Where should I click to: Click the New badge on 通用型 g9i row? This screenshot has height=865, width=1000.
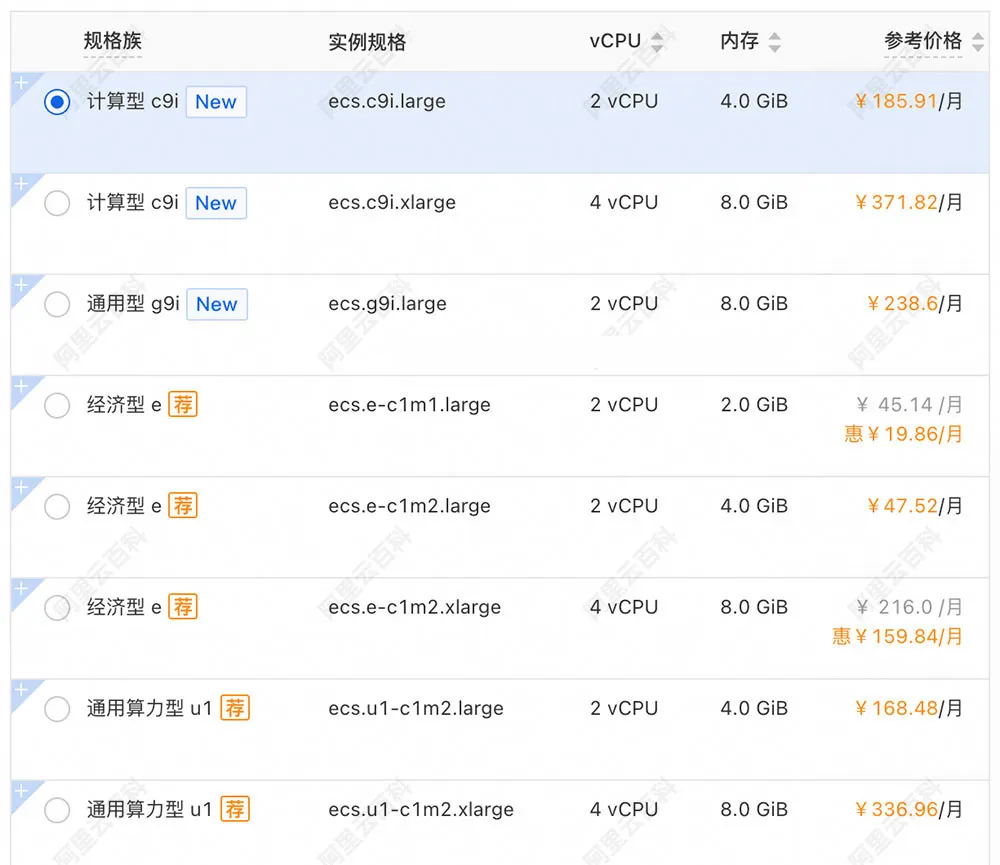tap(217, 304)
